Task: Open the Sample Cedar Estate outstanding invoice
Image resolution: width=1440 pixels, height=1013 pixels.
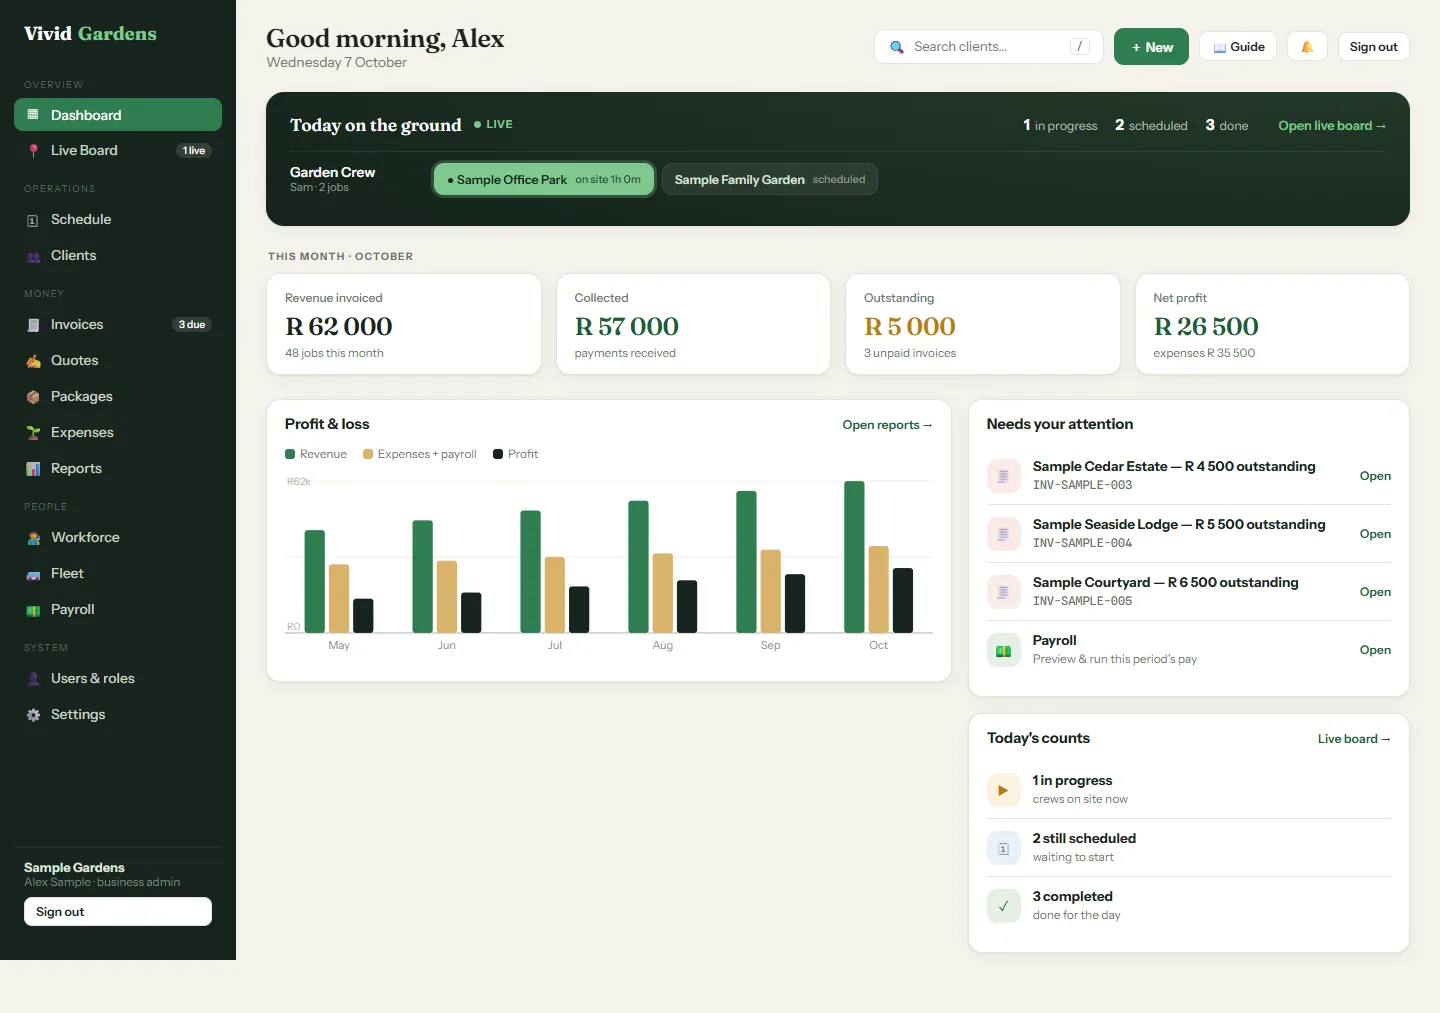Action: (x=1375, y=476)
